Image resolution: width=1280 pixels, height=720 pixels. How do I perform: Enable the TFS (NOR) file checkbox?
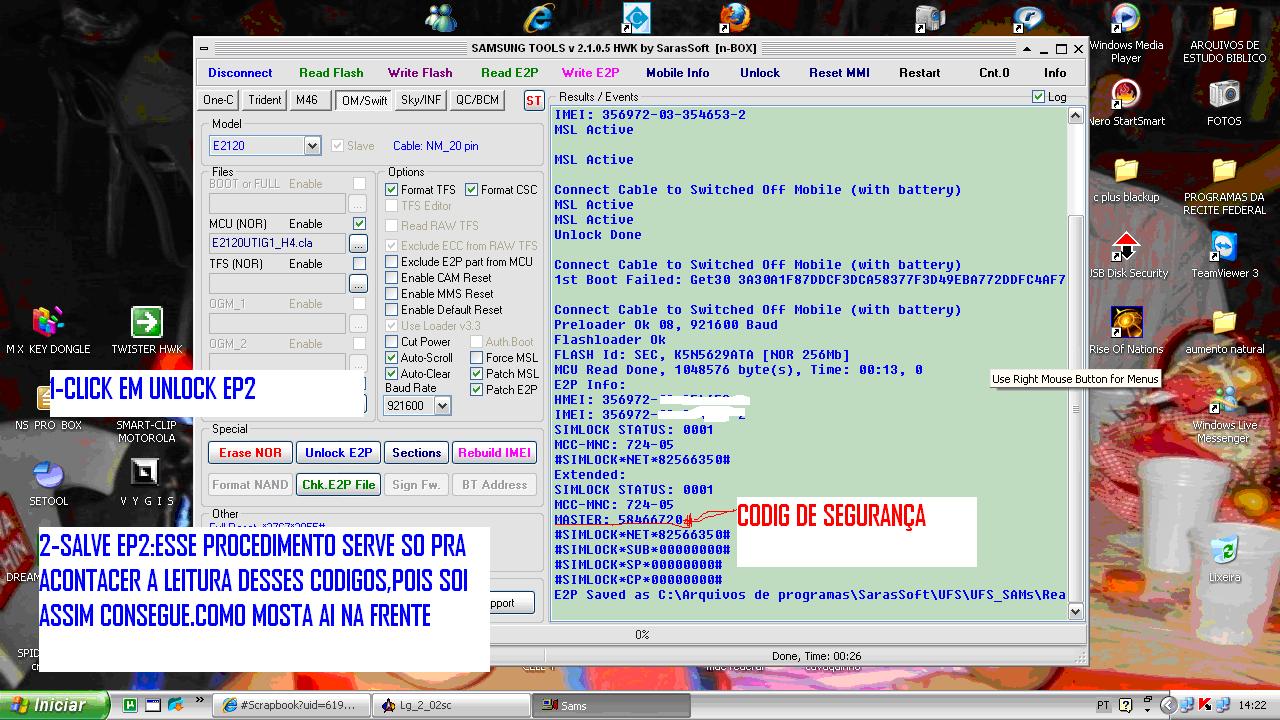(359, 264)
